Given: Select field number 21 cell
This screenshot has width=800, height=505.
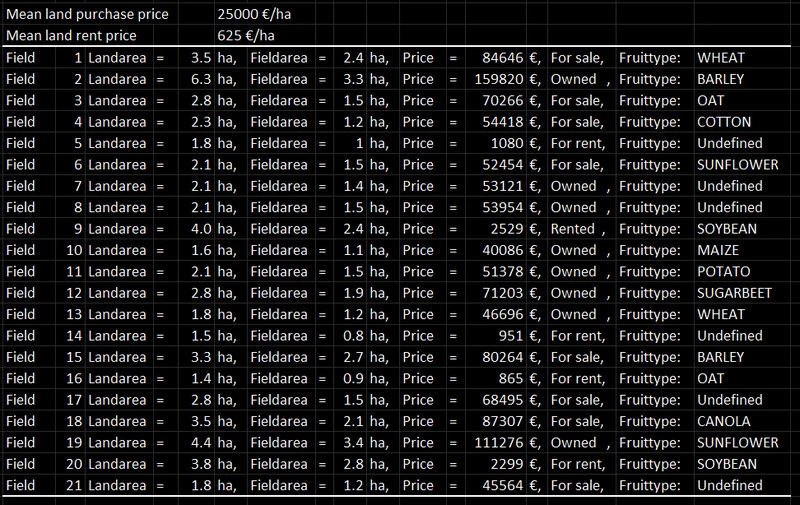Looking at the screenshot, I should [x=70, y=485].
